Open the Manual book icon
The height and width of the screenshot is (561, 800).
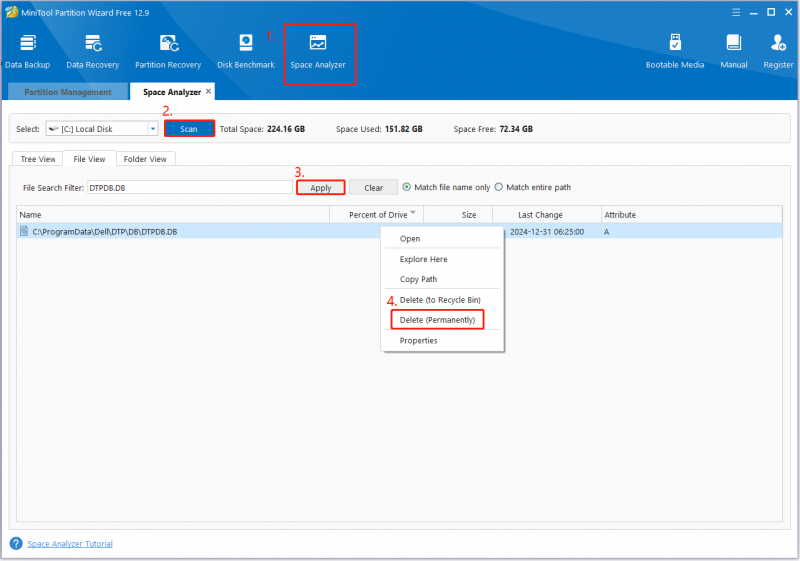tap(734, 43)
